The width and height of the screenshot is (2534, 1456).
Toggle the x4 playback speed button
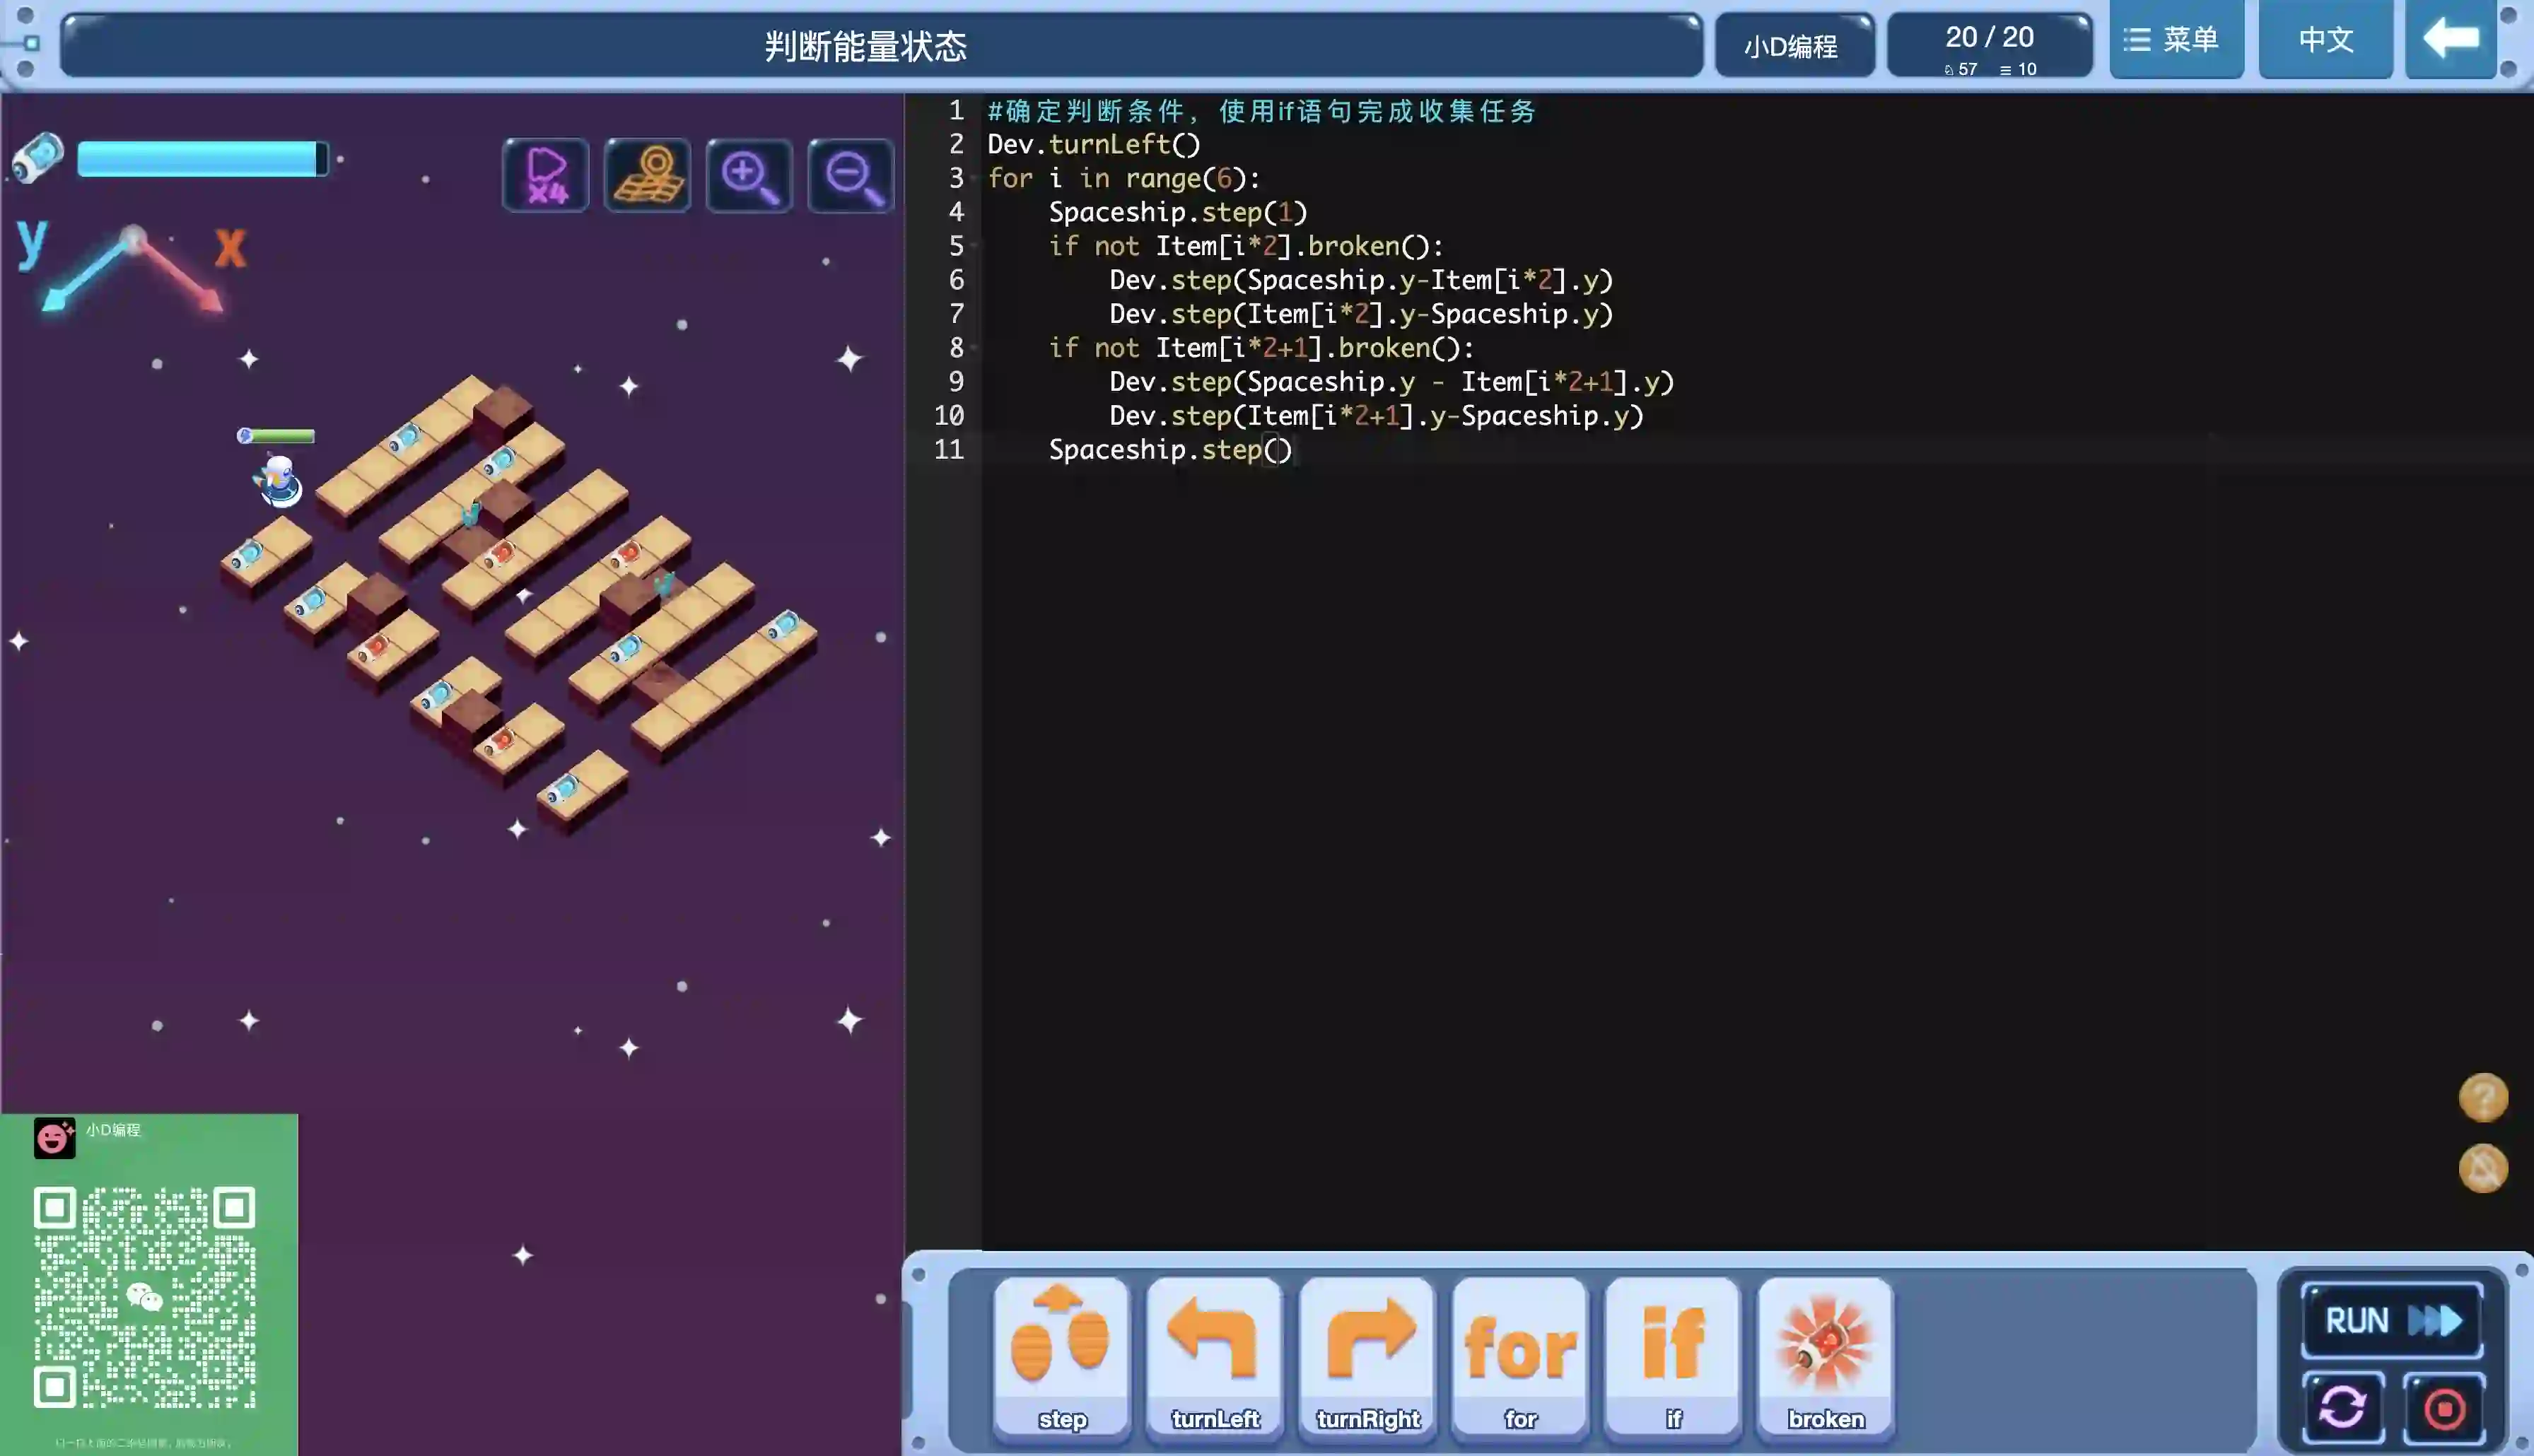(x=546, y=175)
